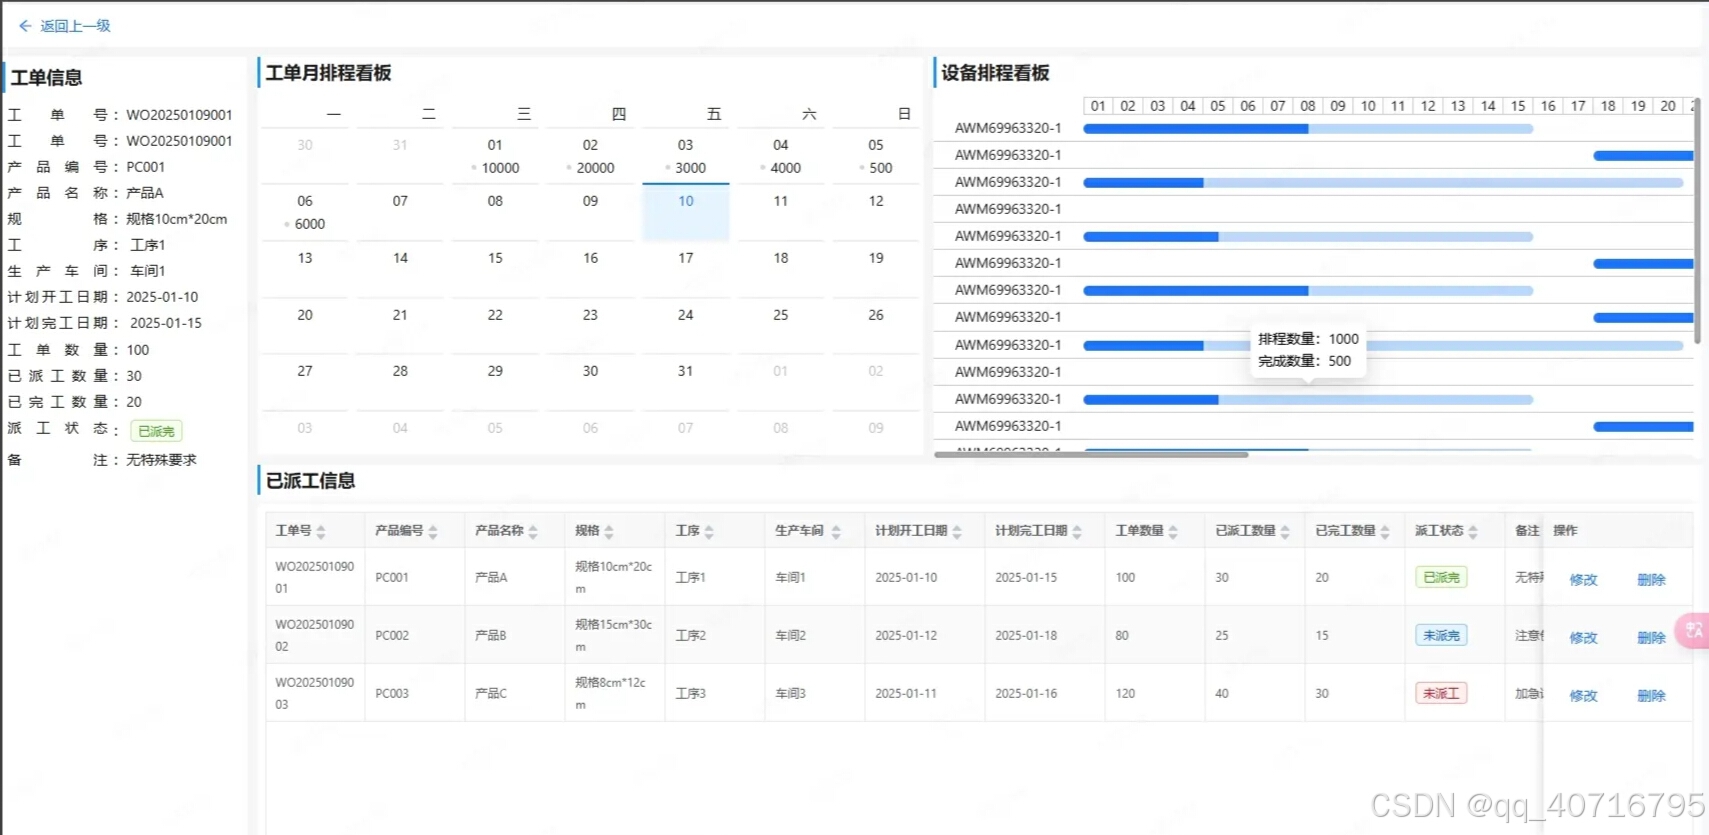Select calendar day 01 with 10000
This screenshot has width=1709, height=835.
tap(495, 156)
